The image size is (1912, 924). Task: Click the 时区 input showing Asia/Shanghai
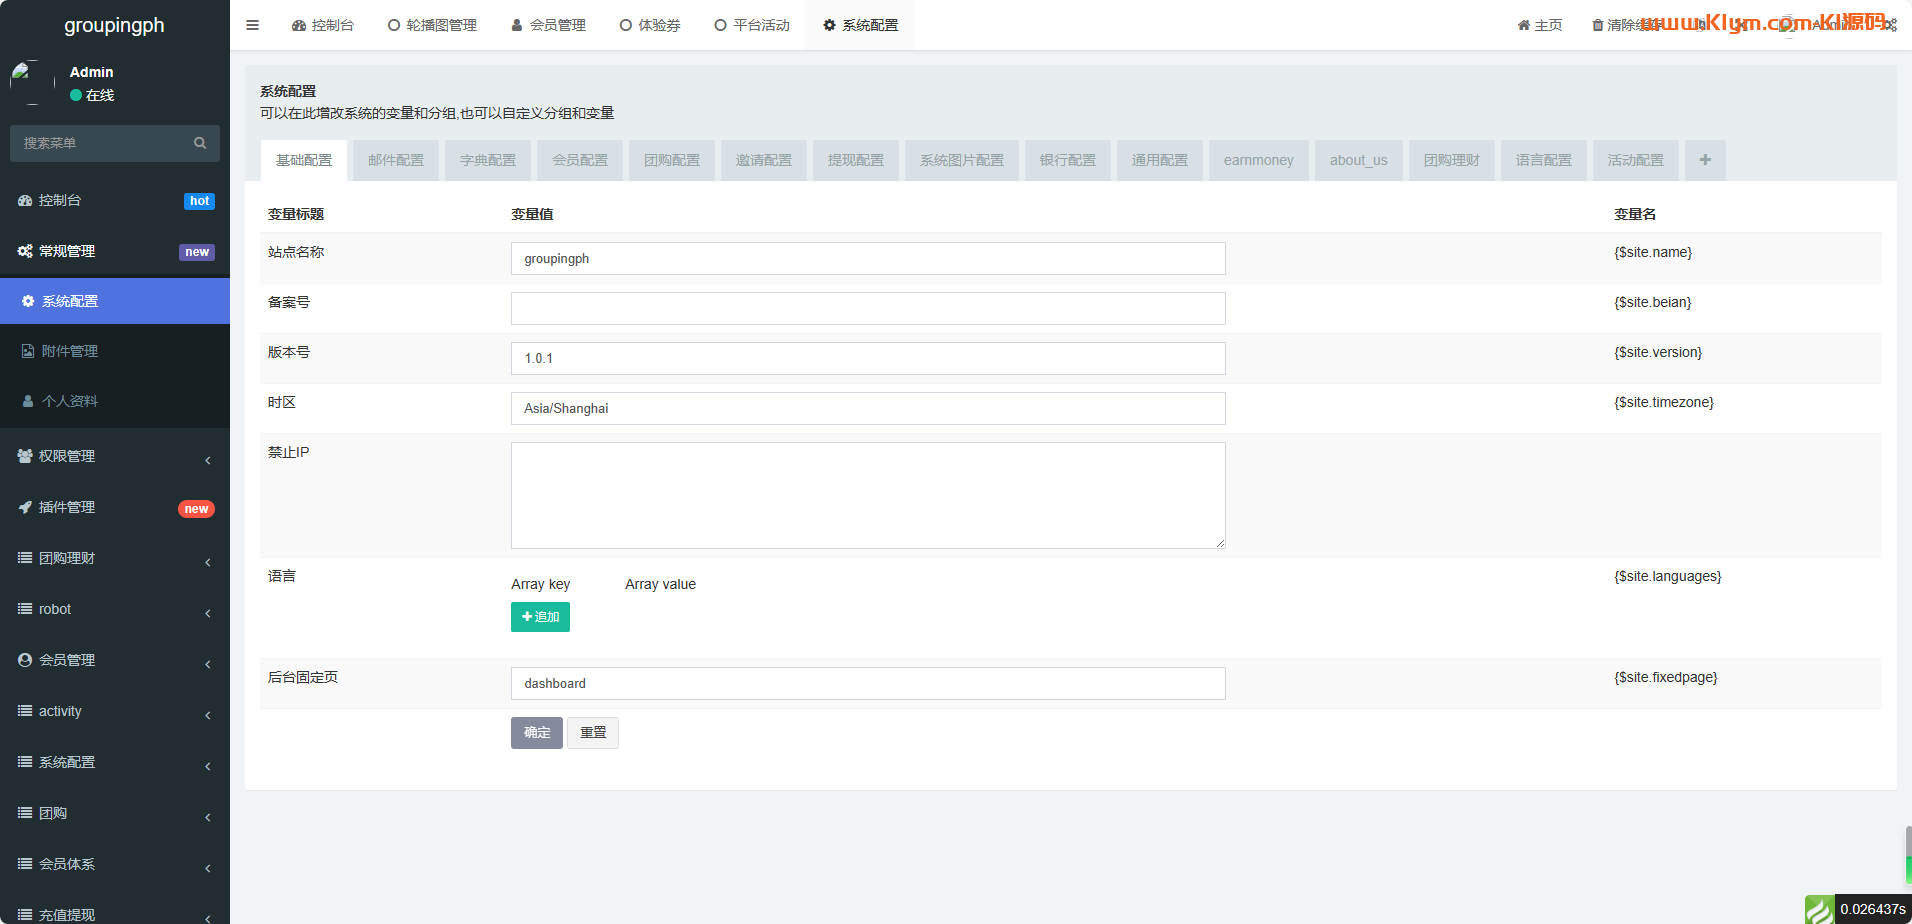[868, 408]
